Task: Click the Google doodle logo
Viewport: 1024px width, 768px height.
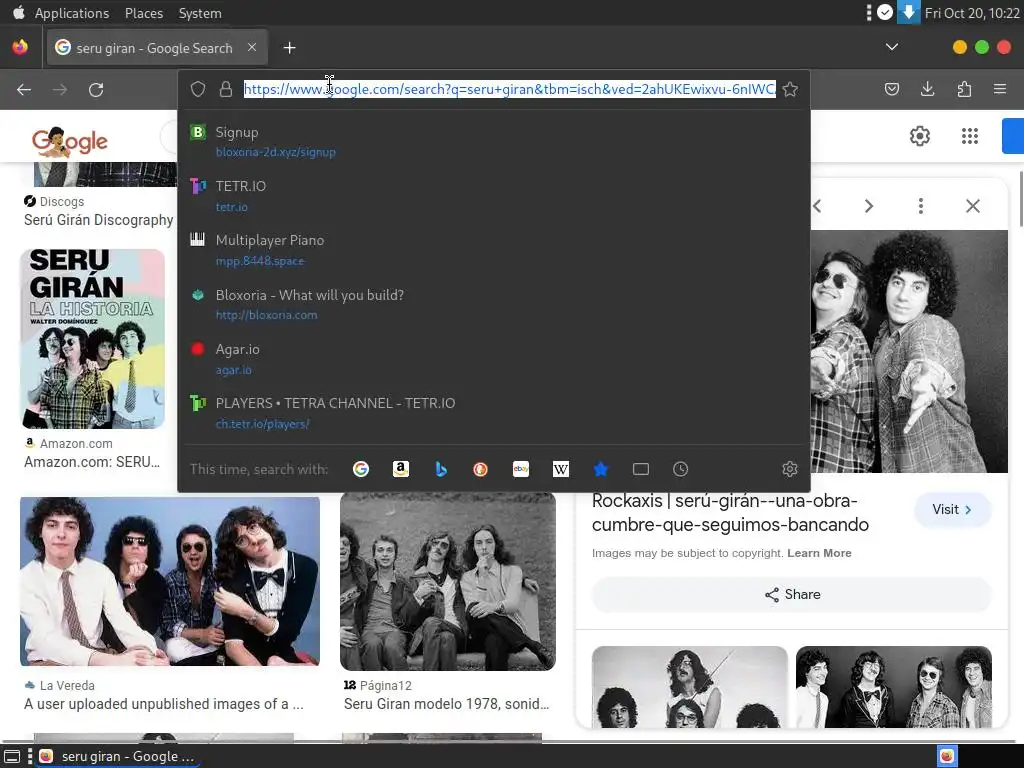Action: 70,141
